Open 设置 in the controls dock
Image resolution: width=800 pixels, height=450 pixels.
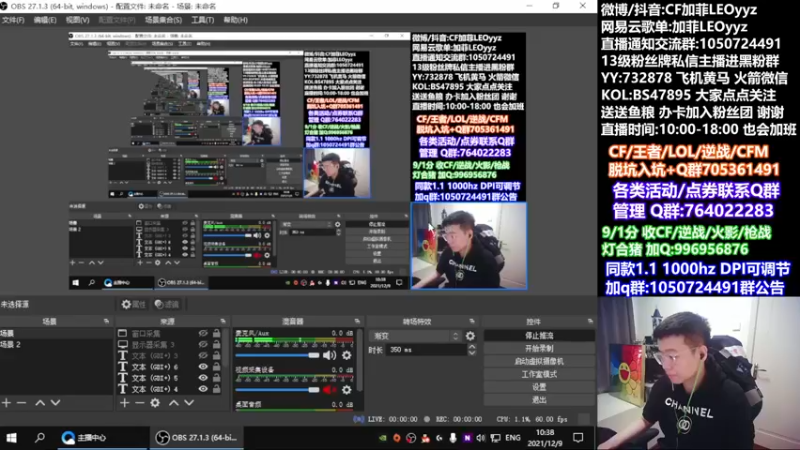click(x=539, y=387)
